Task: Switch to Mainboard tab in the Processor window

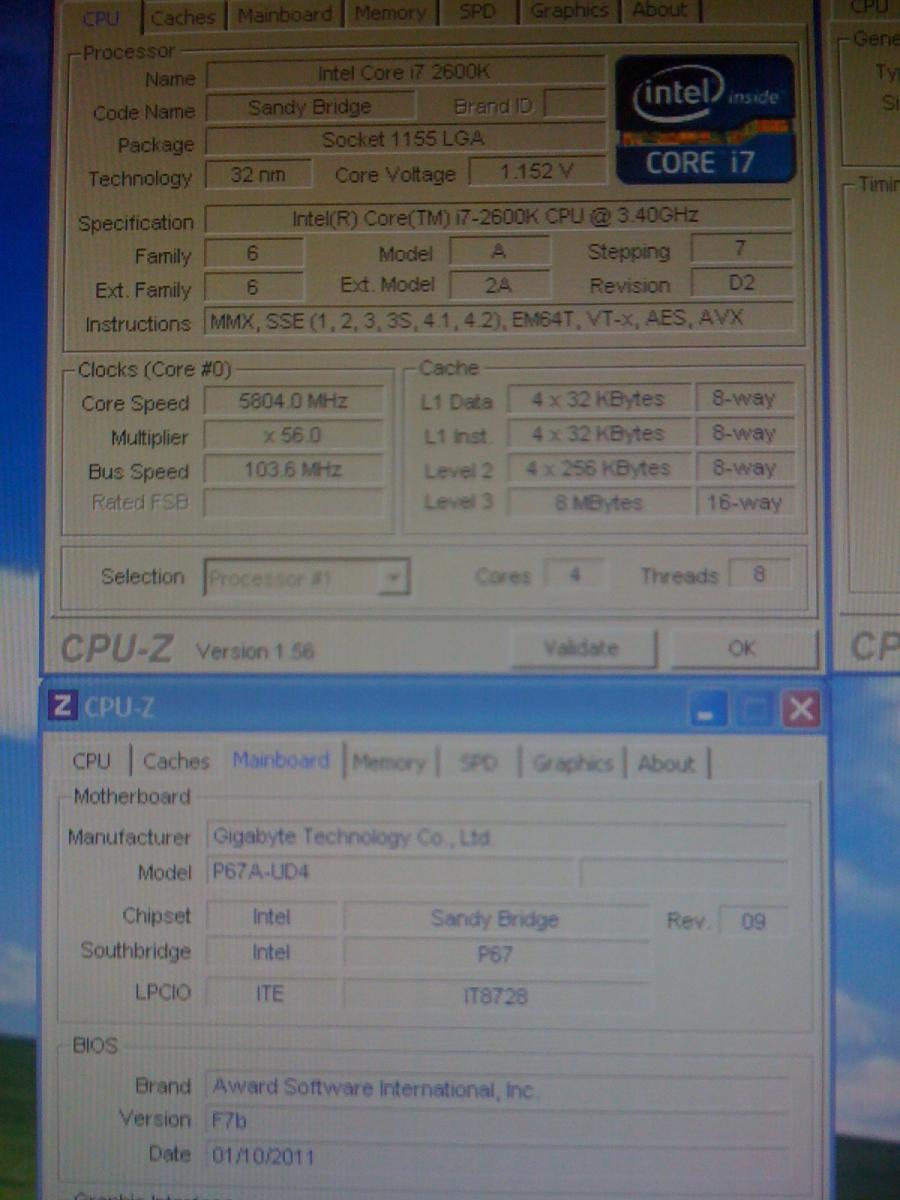Action: click(284, 15)
